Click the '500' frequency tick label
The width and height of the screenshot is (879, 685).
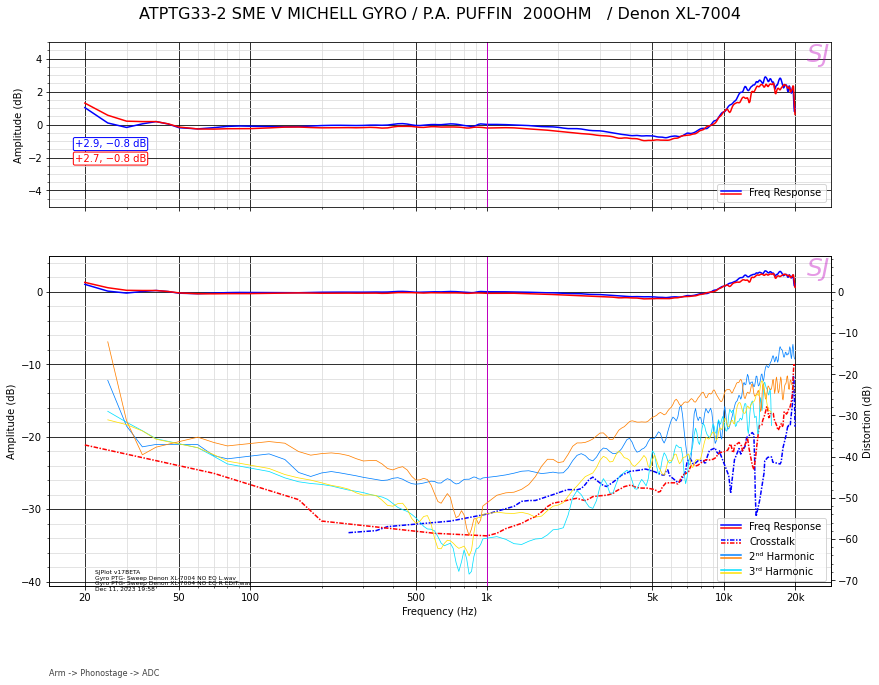(416, 598)
